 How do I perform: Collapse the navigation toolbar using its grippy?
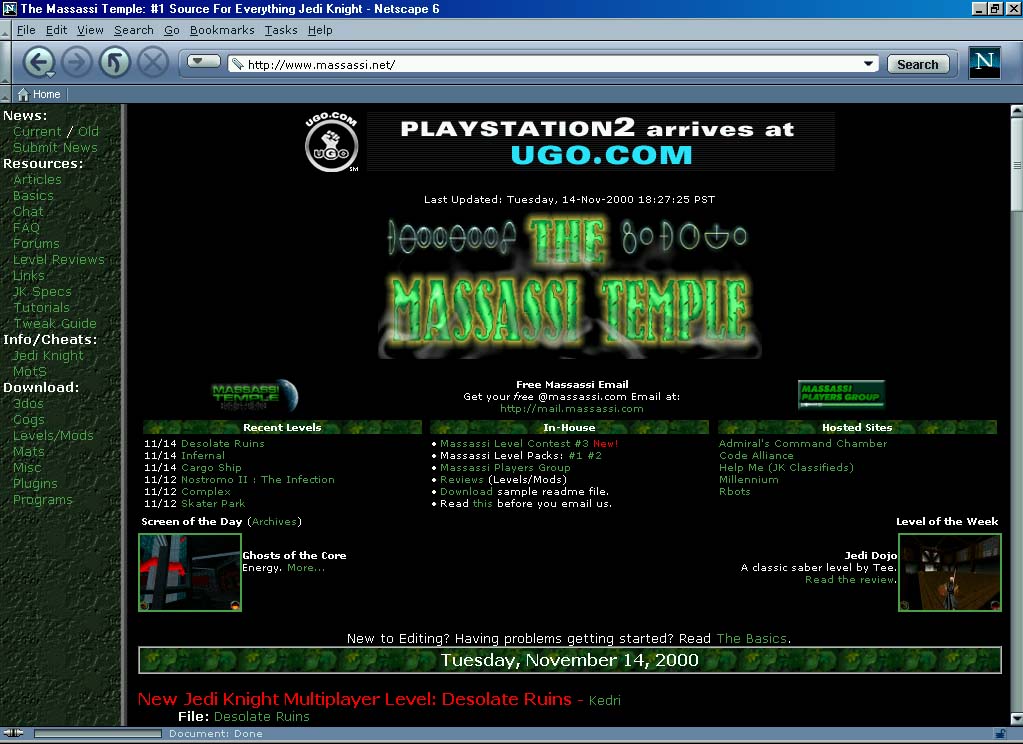pyautogui.click(x=5, y=63)
